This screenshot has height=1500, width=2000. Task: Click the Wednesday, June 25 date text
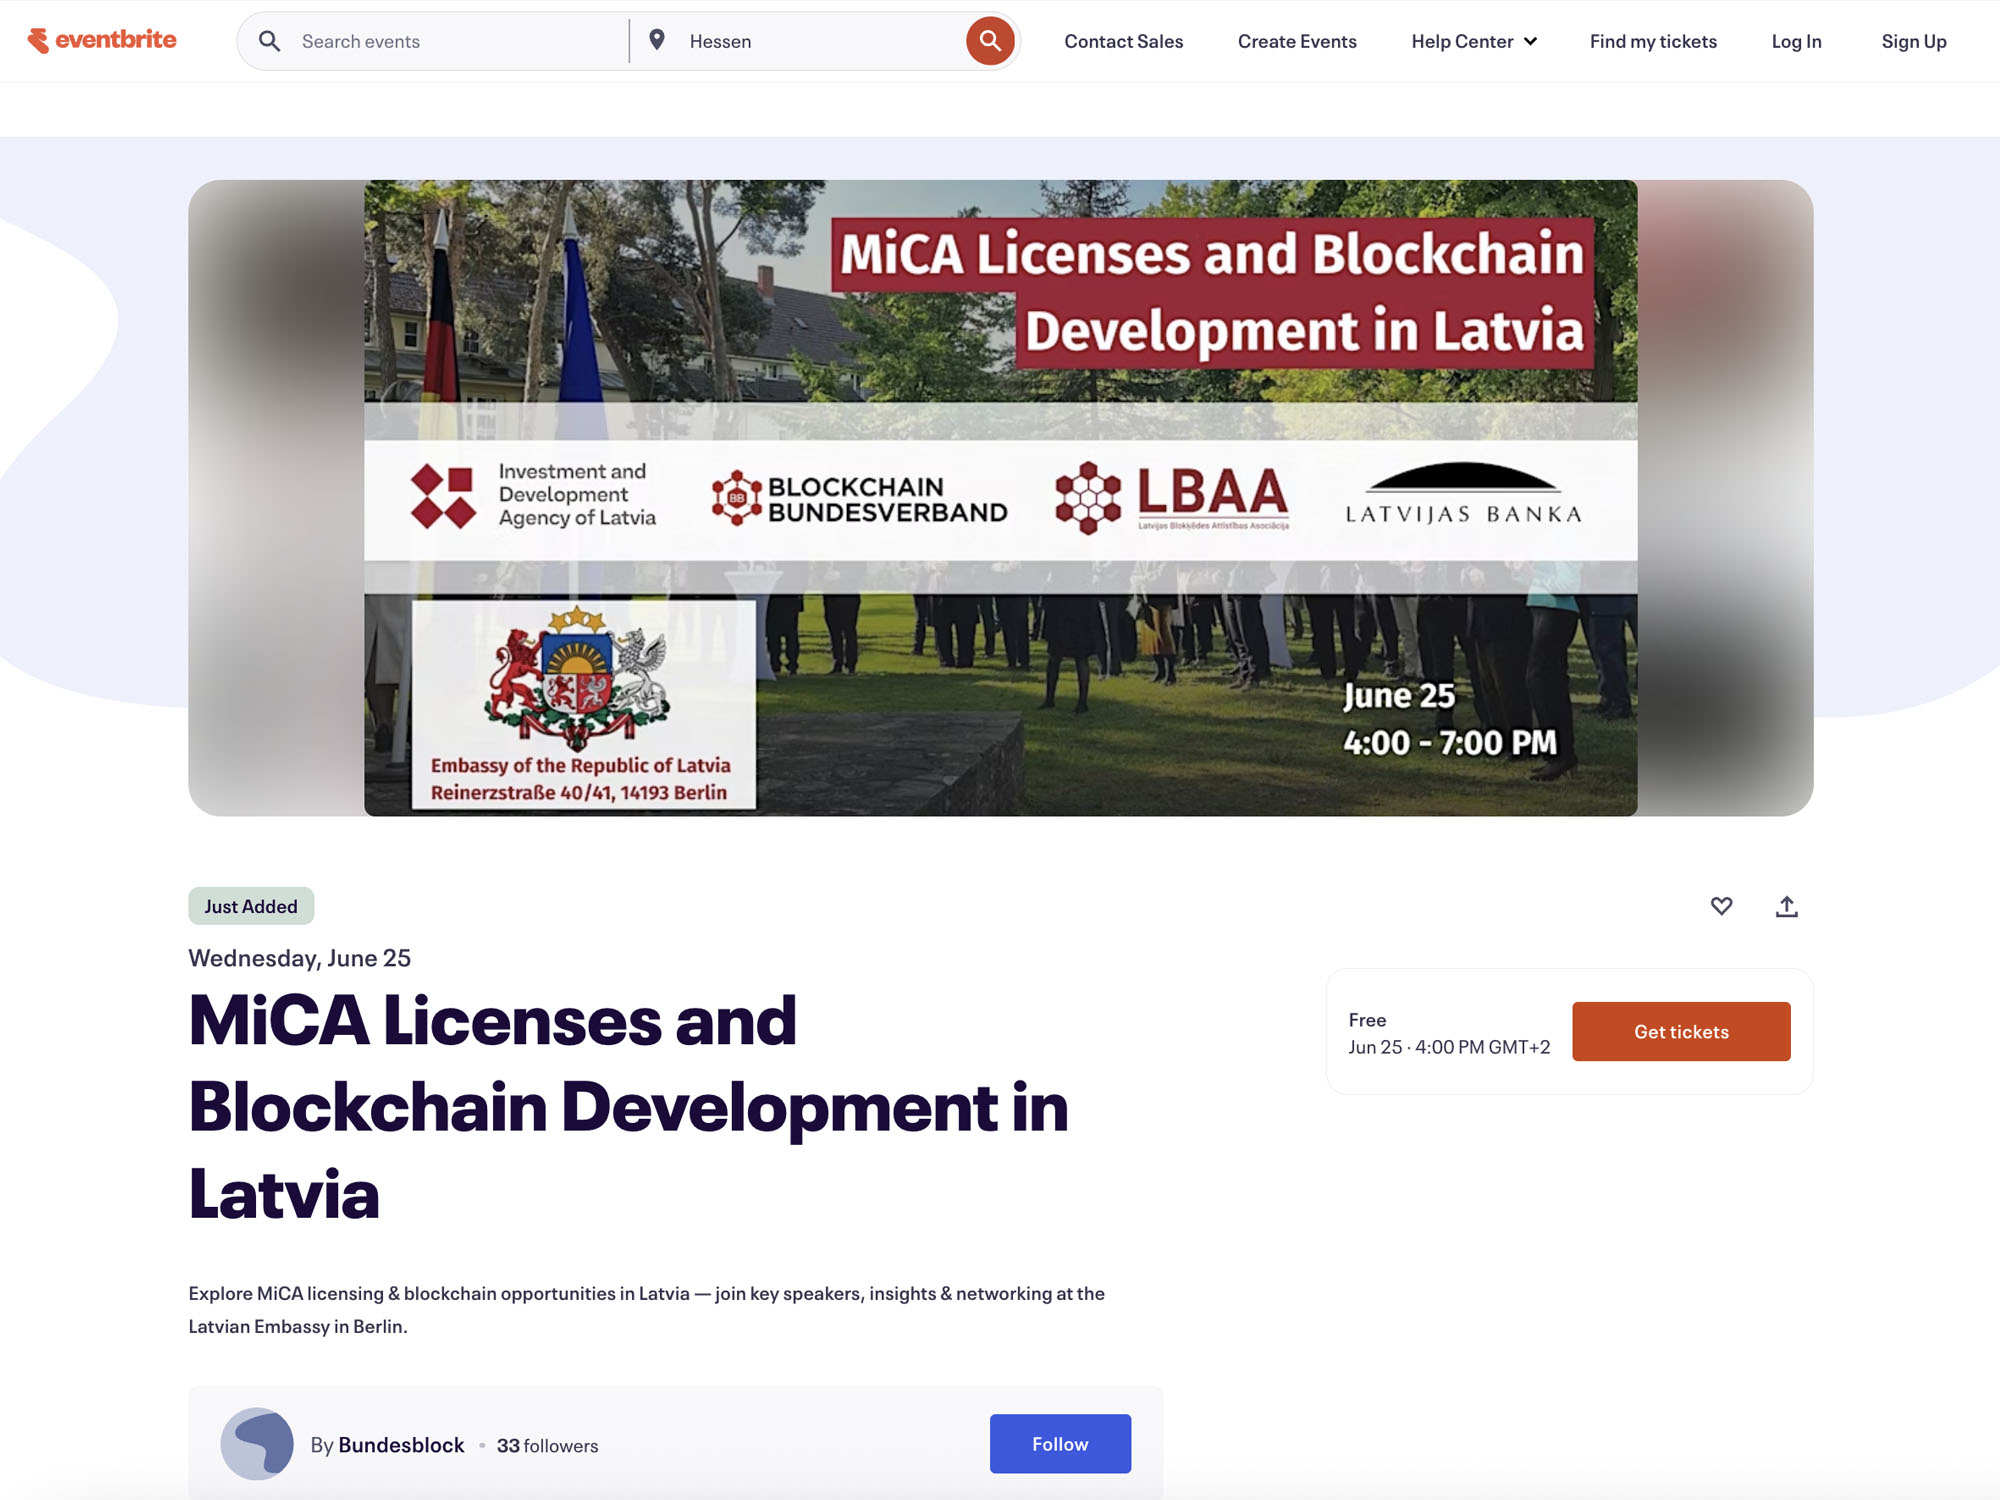tap(300, 958)
